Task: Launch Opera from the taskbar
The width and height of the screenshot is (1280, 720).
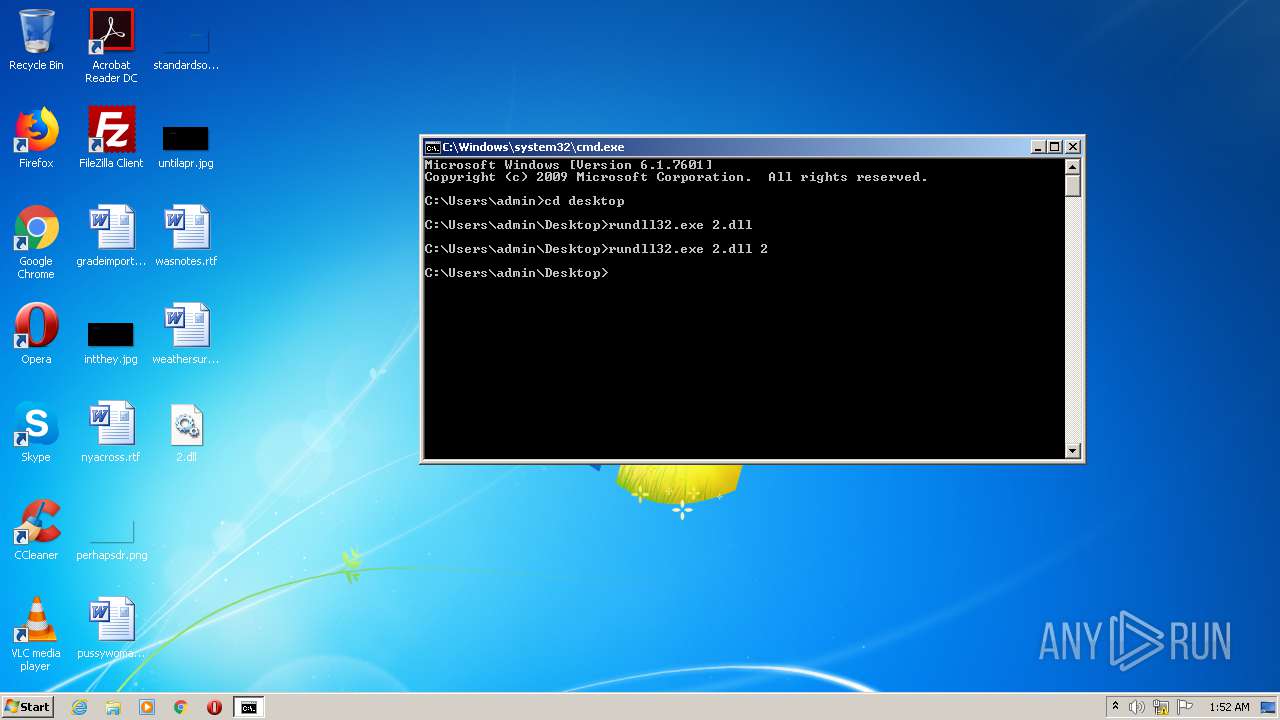Action: (214, 707)
